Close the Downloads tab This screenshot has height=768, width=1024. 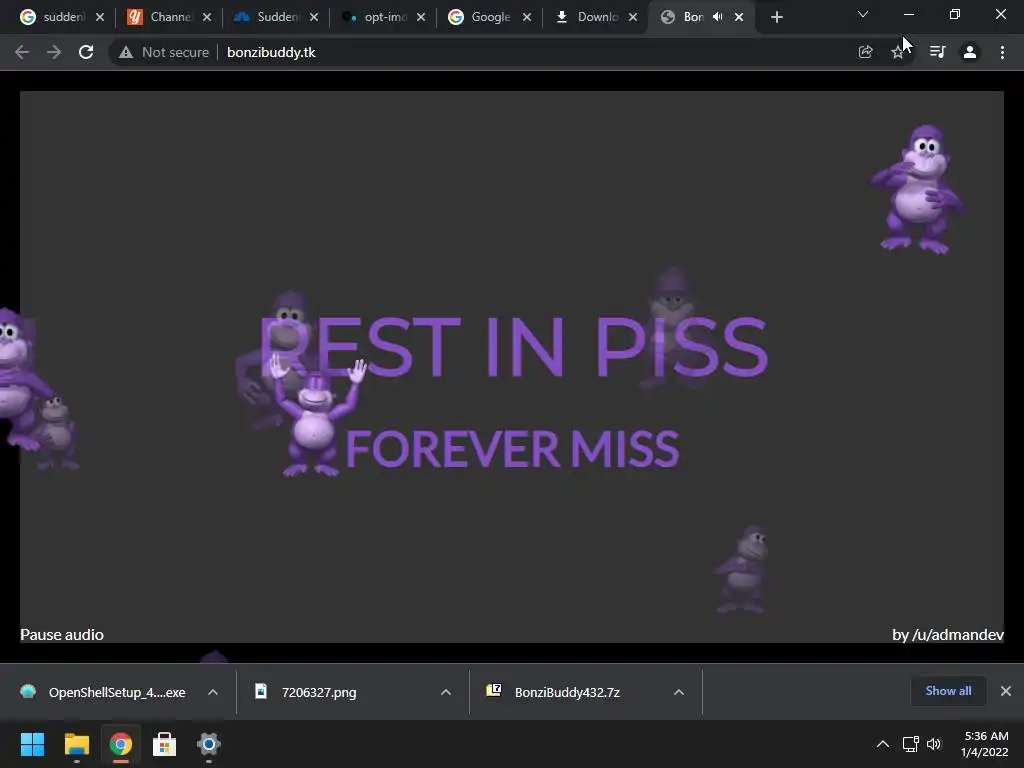pyautogui.click(x=633, y=17)
